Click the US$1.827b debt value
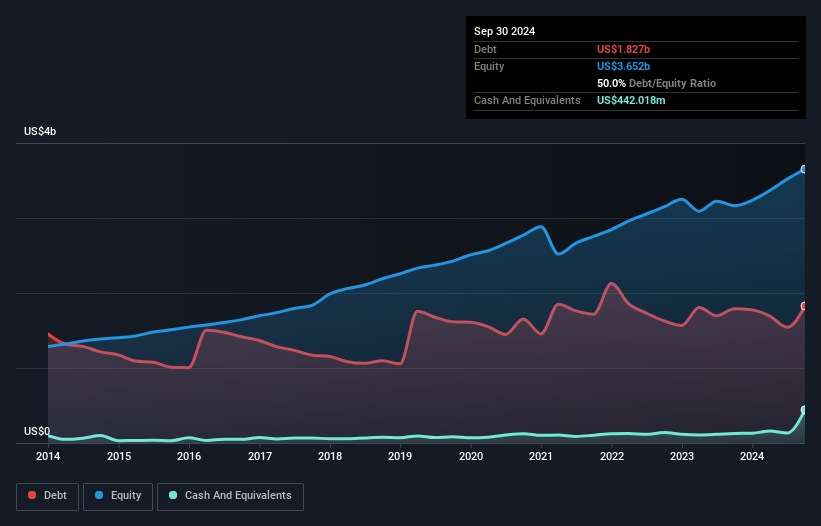The width and height of the screenshot is (821, 526). [623, 49]
